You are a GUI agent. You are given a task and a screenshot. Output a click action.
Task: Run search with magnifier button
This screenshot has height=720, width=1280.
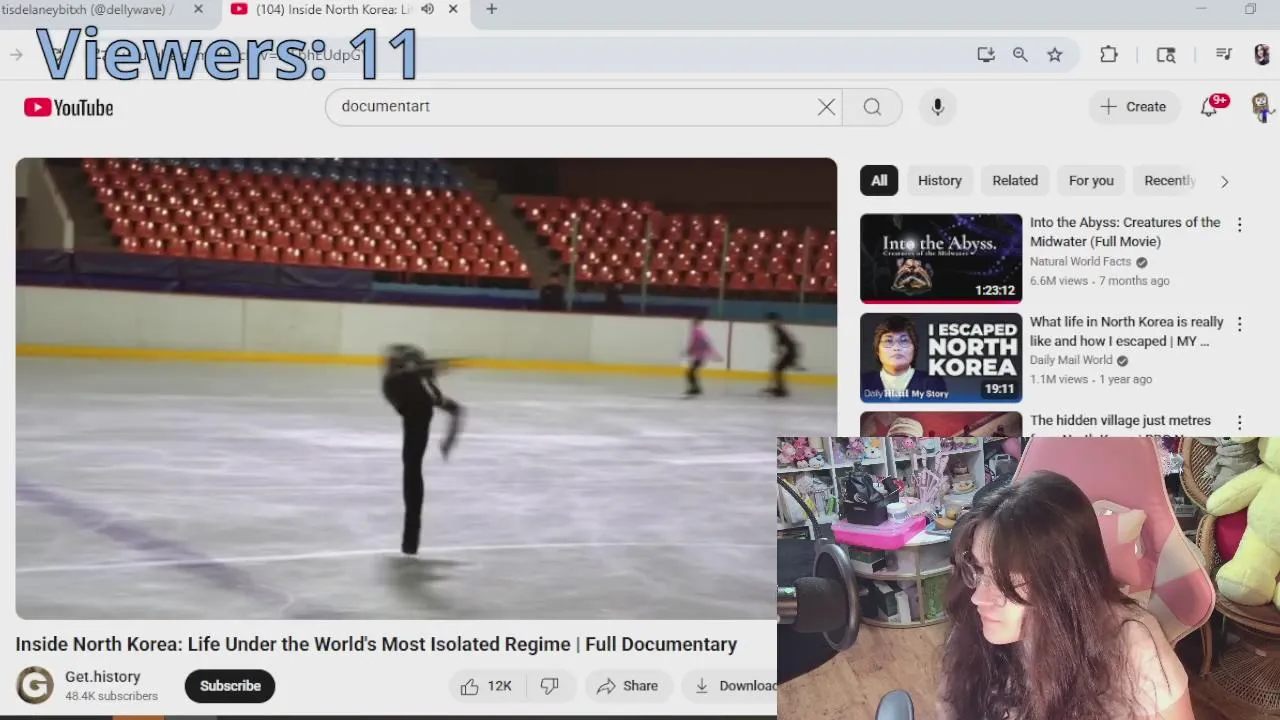872,107
